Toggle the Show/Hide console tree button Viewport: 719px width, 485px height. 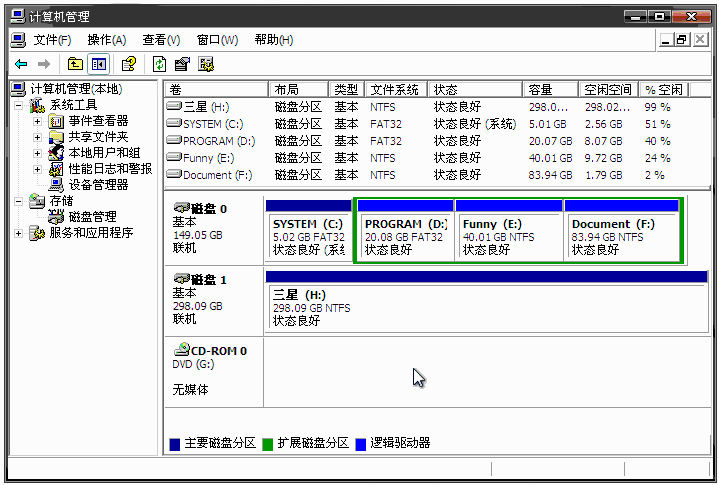pos(99,64)
